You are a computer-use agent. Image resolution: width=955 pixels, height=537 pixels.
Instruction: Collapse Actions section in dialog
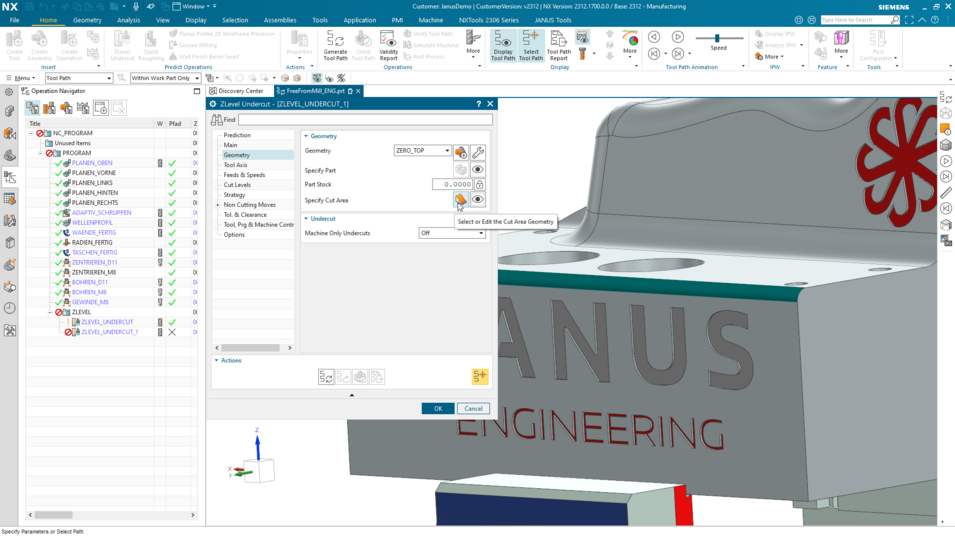tap(217, 360)
